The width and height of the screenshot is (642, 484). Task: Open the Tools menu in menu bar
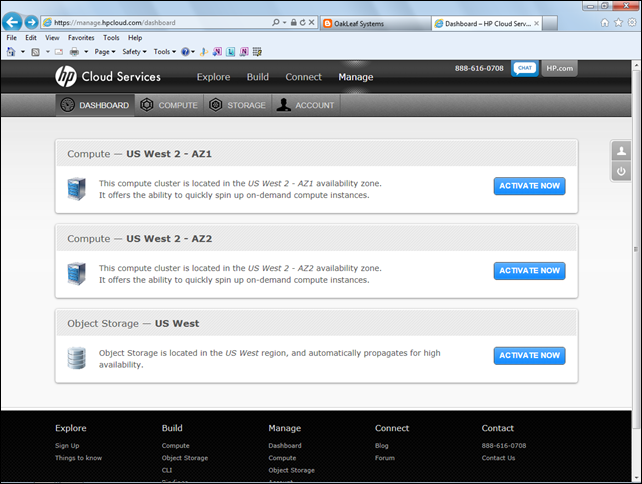click(x=111, y=38)
